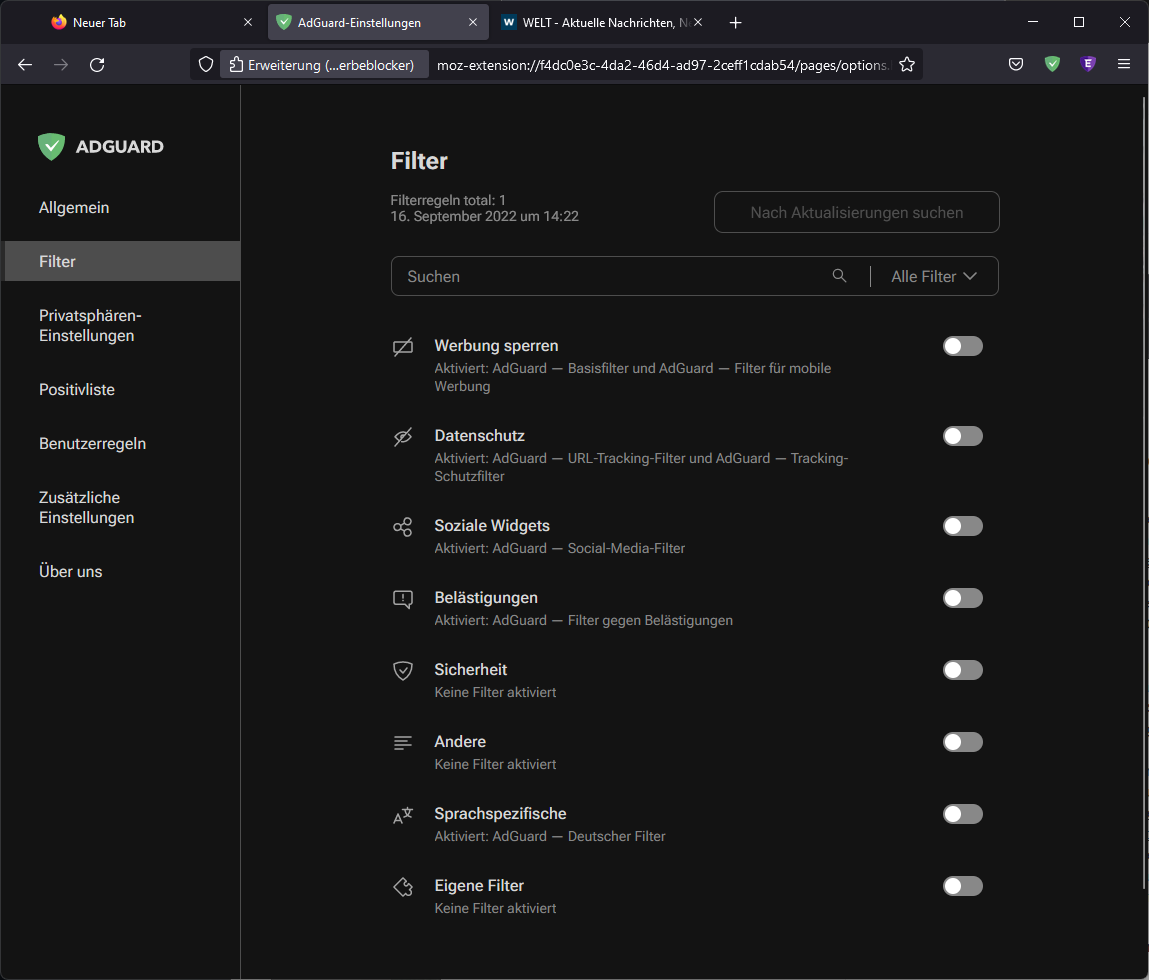This screenshot has height=980, width=1149.
Task: Open the Benutzerregeln settings page
Action: 92,443
